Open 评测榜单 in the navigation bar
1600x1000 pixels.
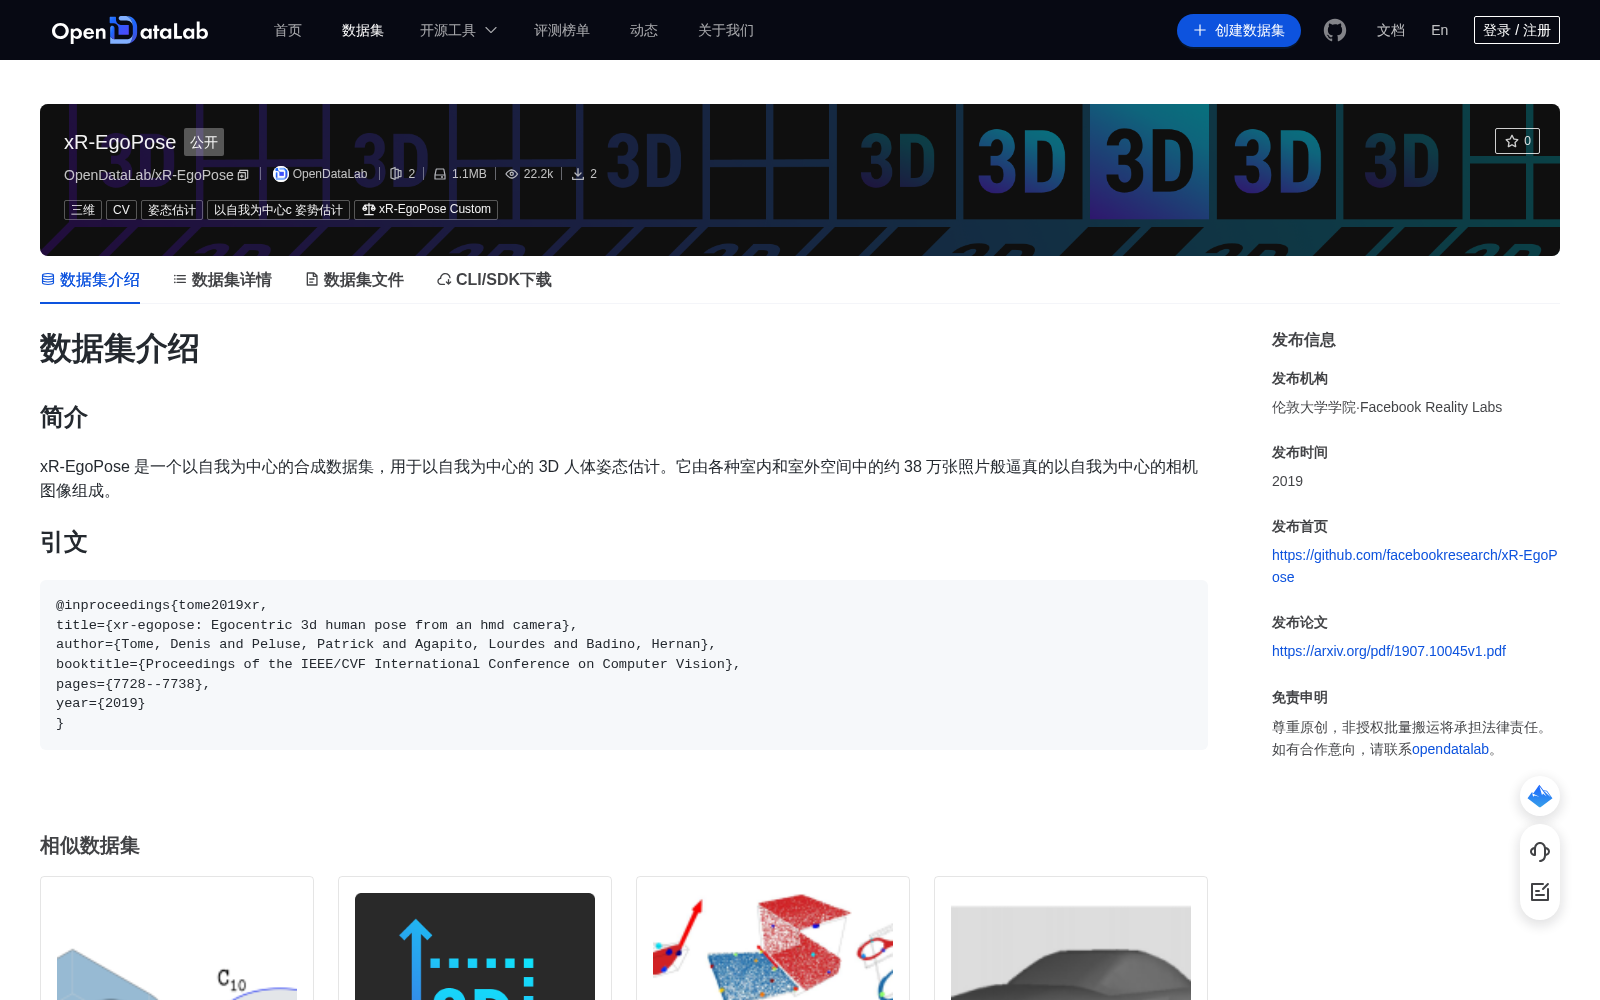(x=562, y=30)
